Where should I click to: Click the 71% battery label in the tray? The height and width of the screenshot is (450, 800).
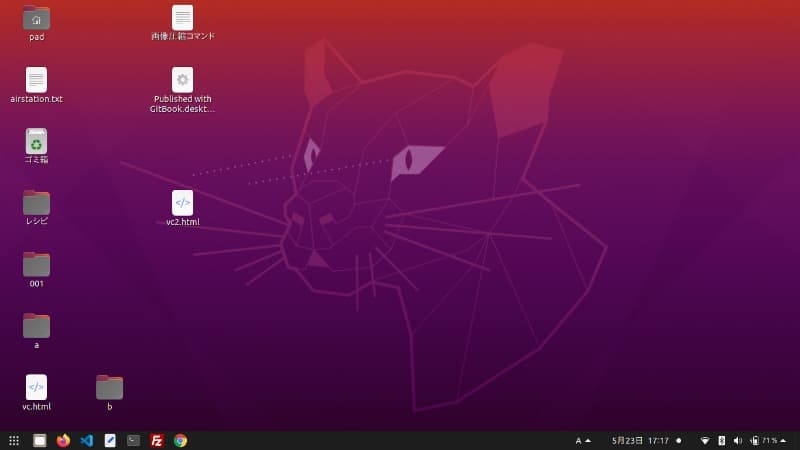pos(770,440)
